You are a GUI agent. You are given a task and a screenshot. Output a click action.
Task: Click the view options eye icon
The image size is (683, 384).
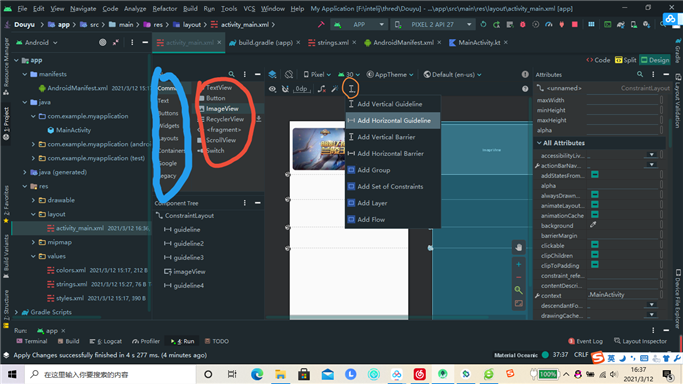(x=272, y=89)
